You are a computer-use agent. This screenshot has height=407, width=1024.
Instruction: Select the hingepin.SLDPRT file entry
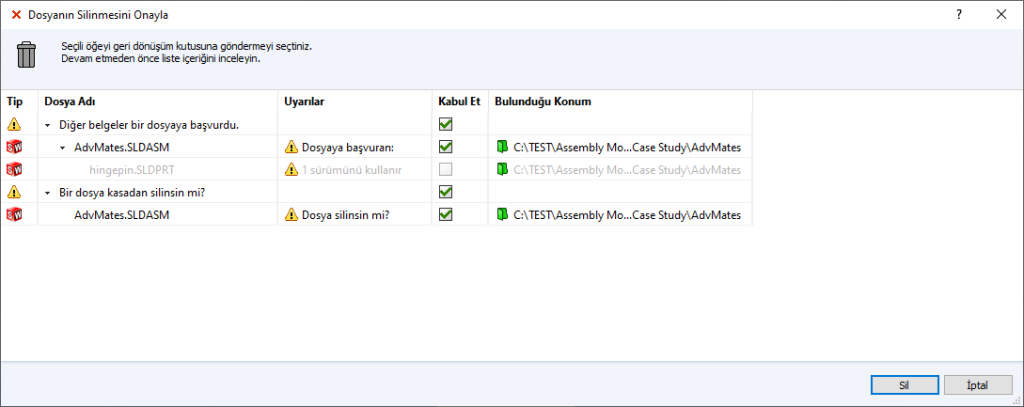[x=132, y=169]
